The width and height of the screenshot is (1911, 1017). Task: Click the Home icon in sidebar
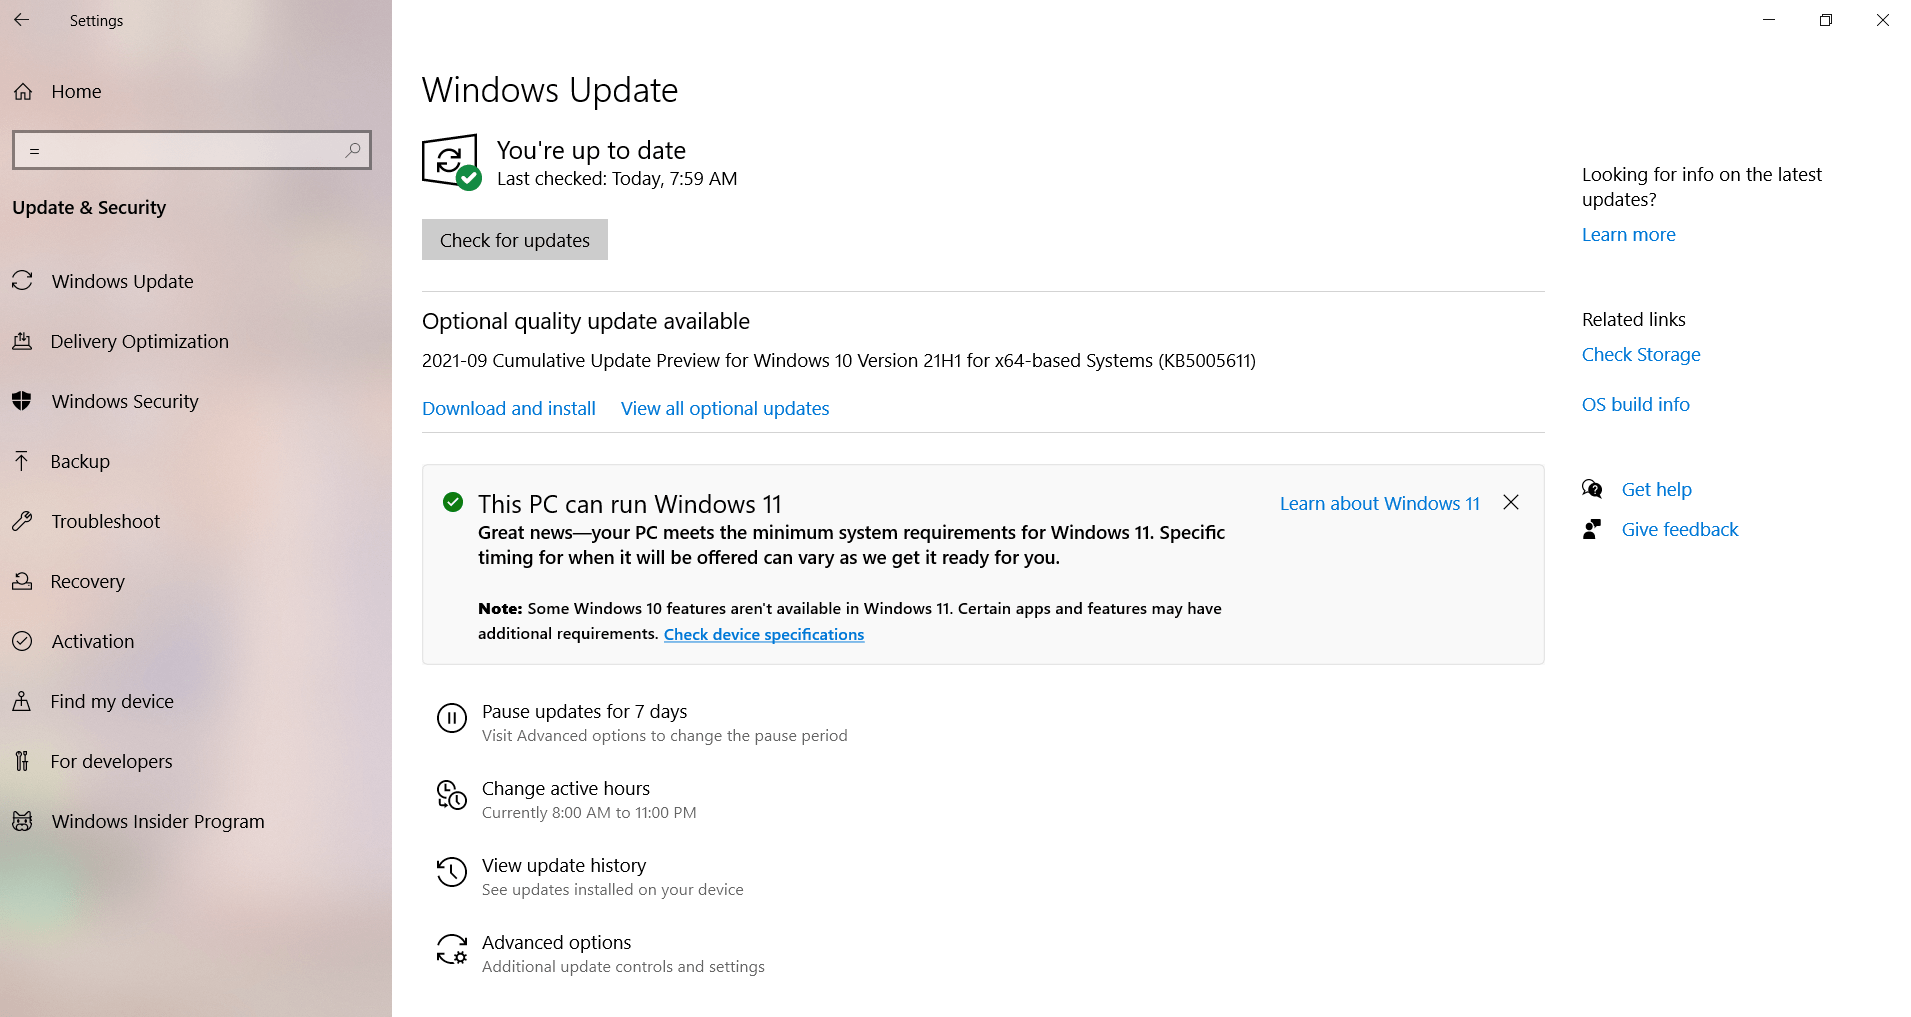pyautogui.click(x=23, y=92)
